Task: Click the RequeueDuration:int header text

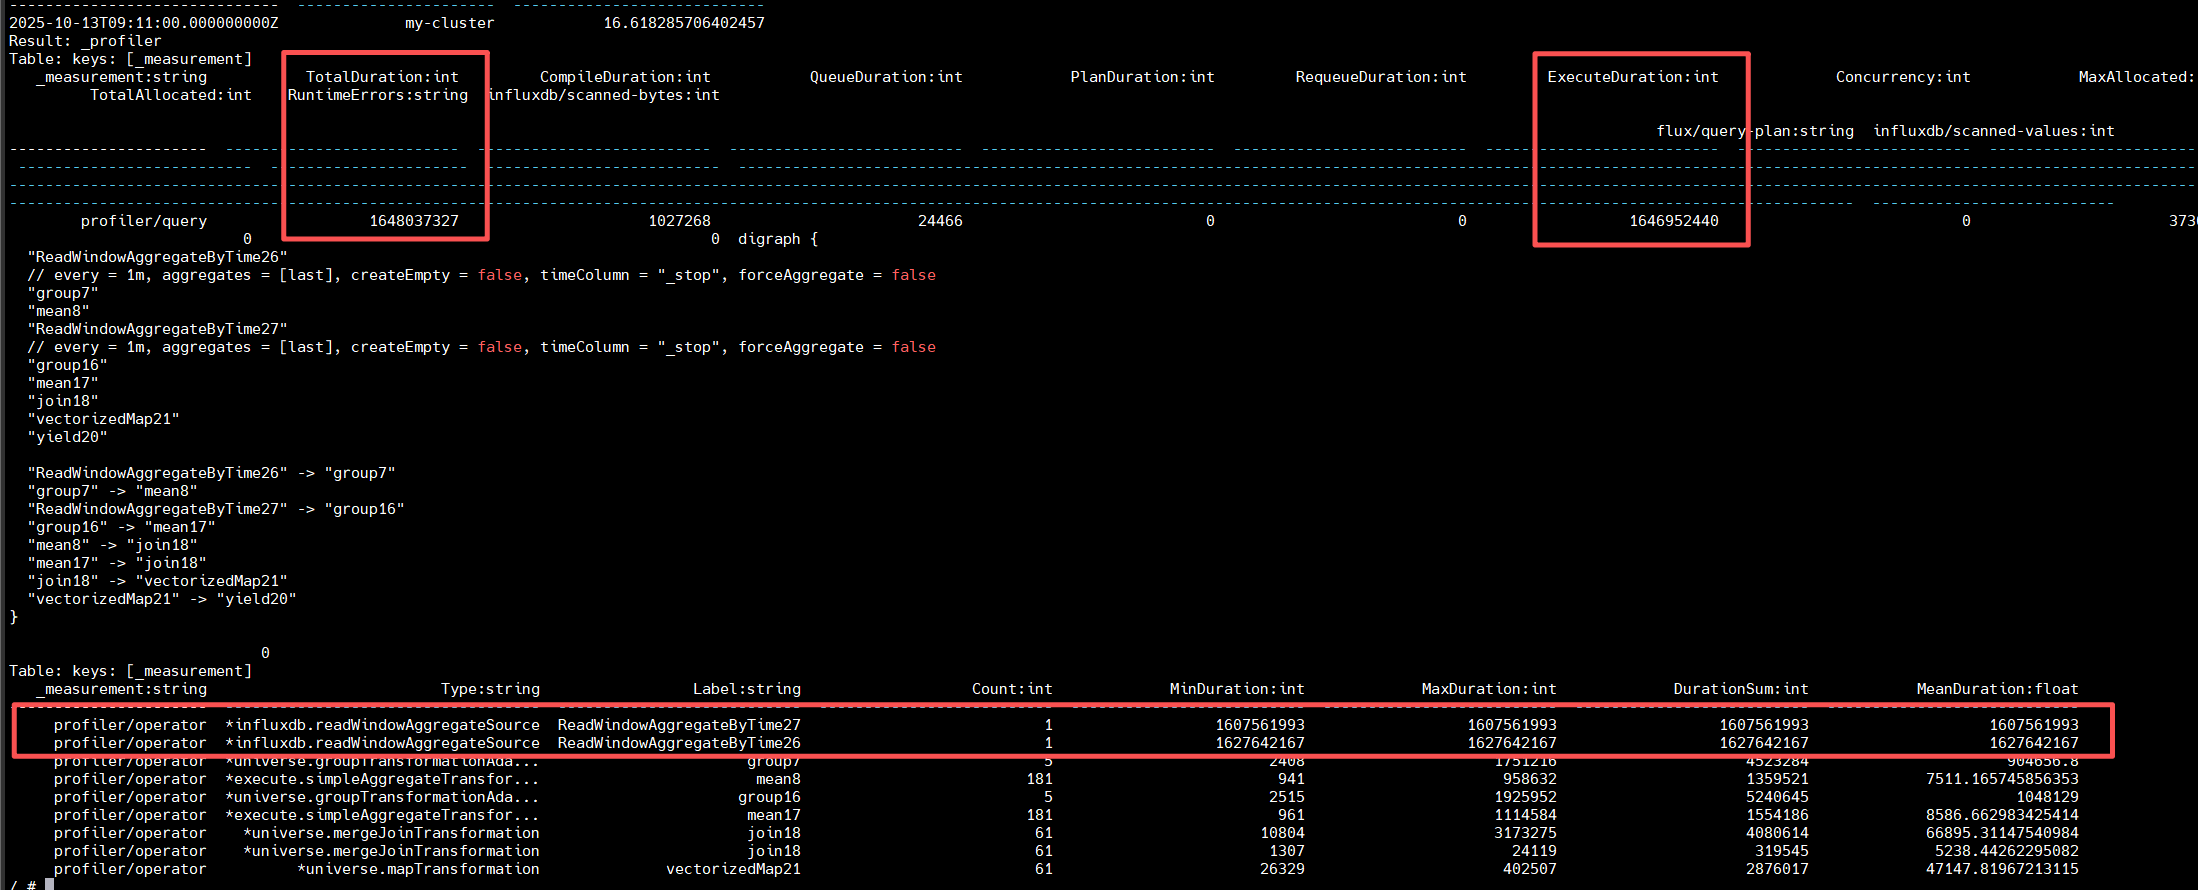Action: [1381, 77]
